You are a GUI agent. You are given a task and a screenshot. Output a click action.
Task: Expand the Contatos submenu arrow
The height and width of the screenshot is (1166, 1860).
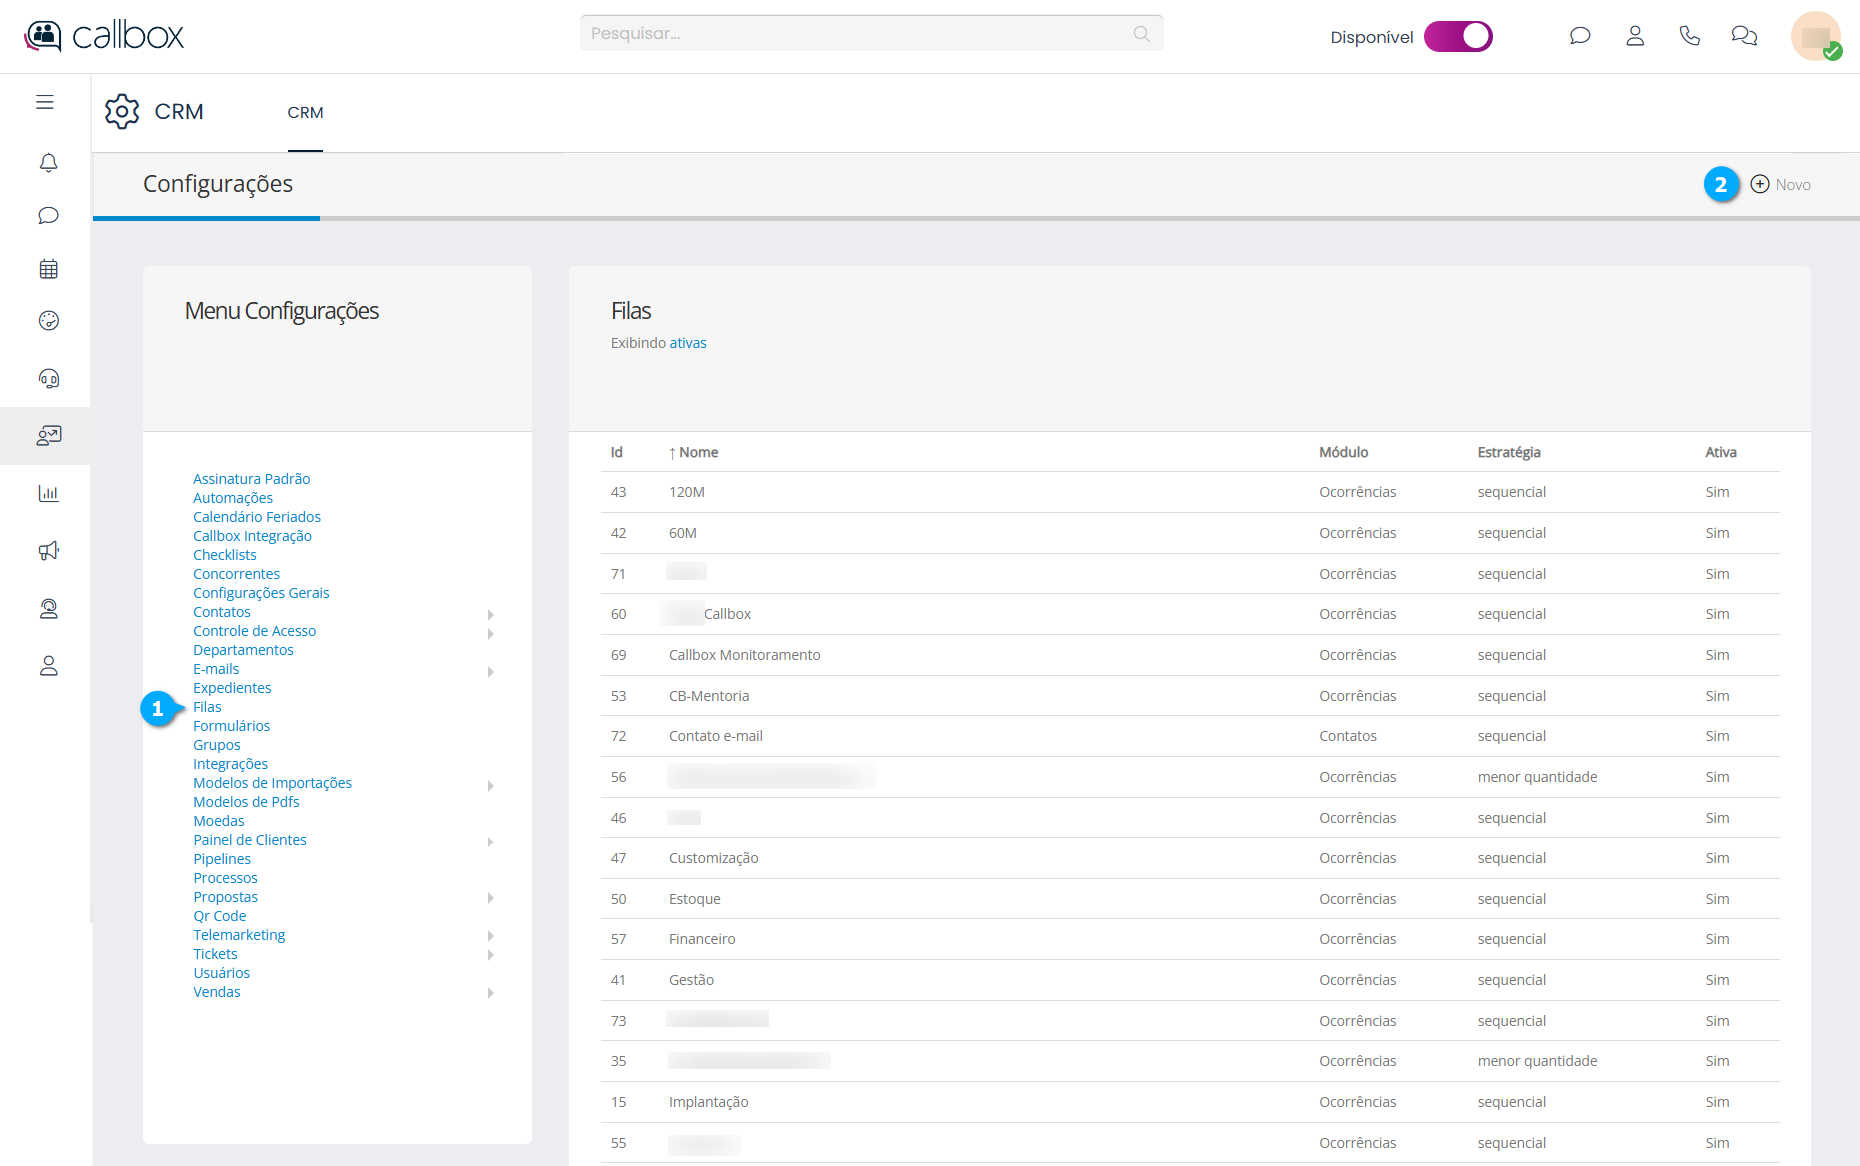point(490,614)
